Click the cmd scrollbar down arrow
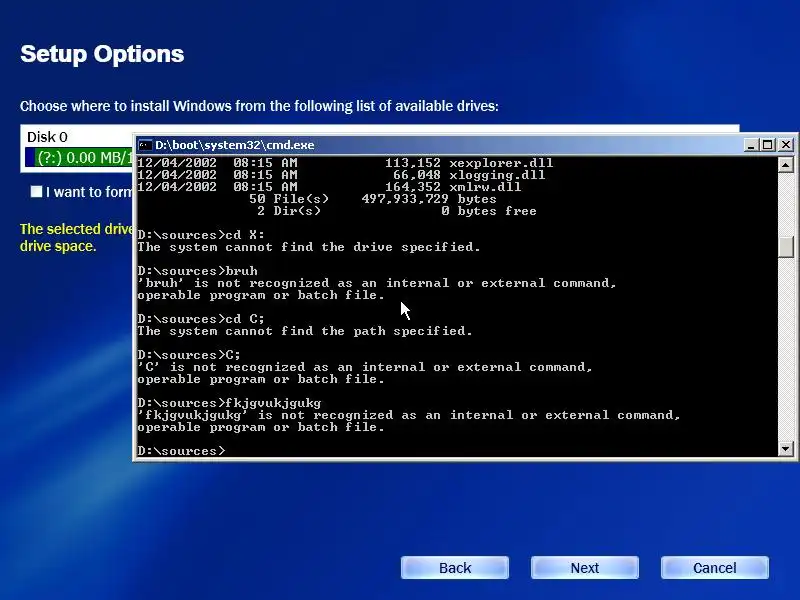Viewport: 800px width, 600px height. [786, 449]
